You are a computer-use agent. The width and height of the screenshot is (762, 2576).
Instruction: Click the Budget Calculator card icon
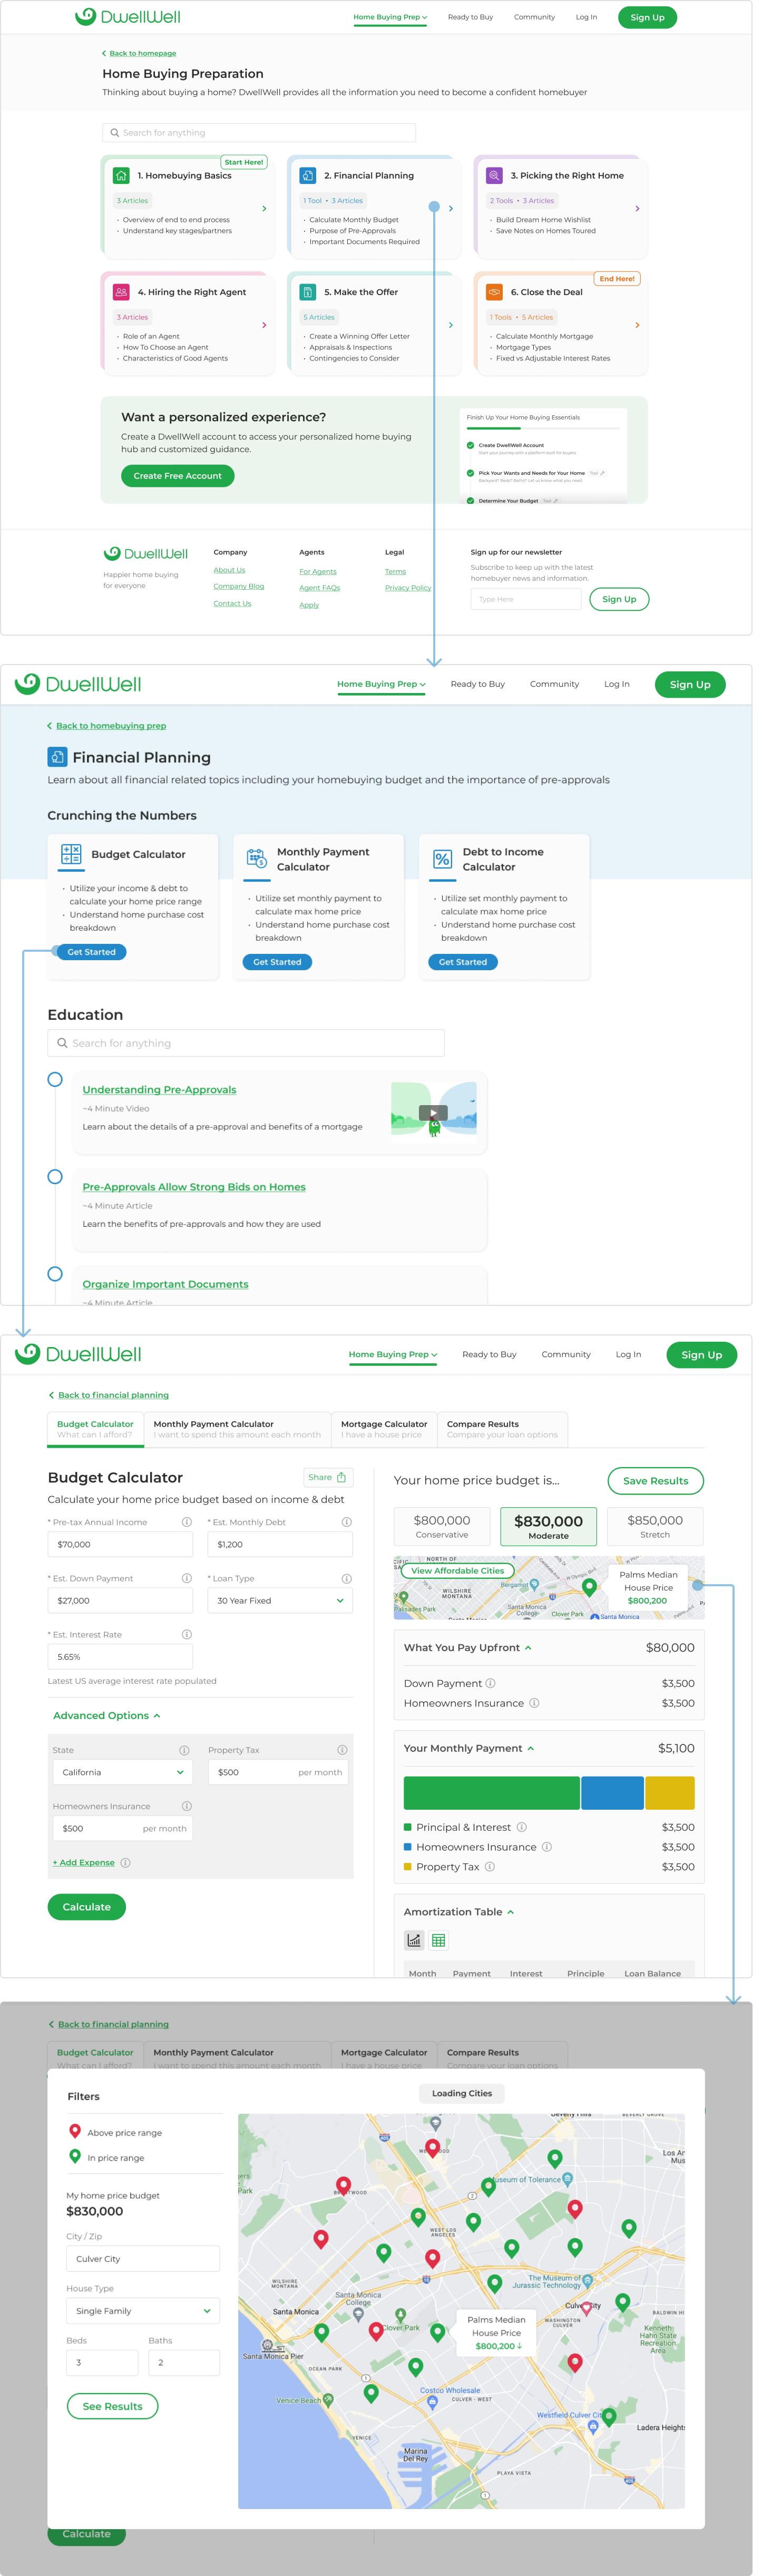click(71, 854)
